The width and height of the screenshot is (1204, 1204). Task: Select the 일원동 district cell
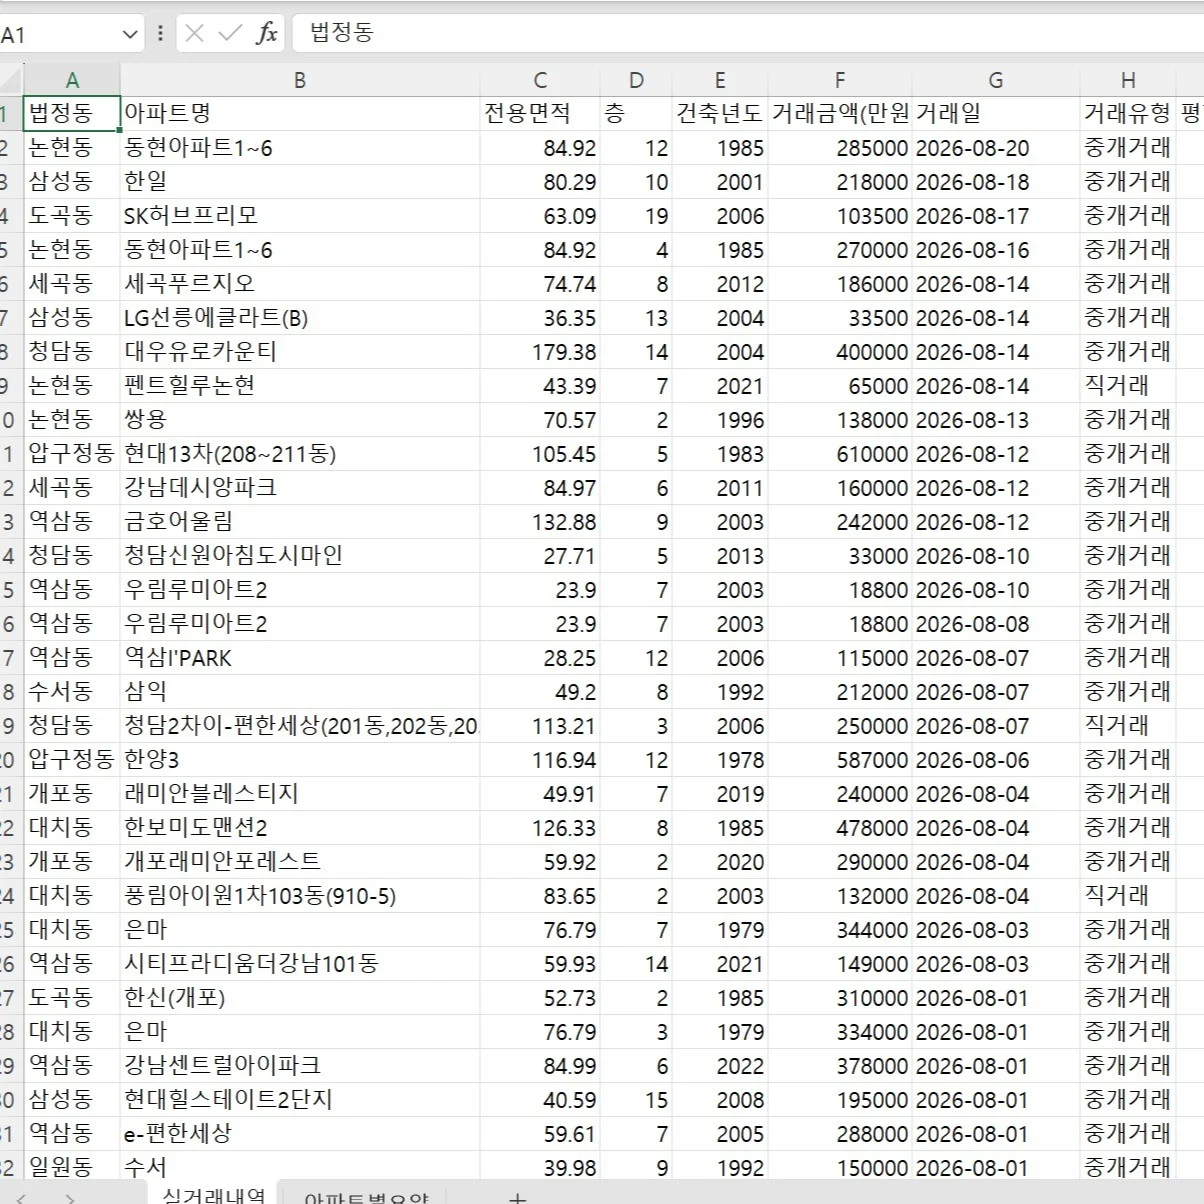[72, 1168]
